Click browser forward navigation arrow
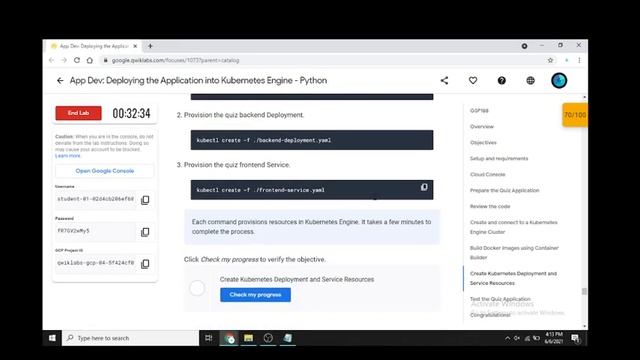640x360 pixels. tap(64, 60)
